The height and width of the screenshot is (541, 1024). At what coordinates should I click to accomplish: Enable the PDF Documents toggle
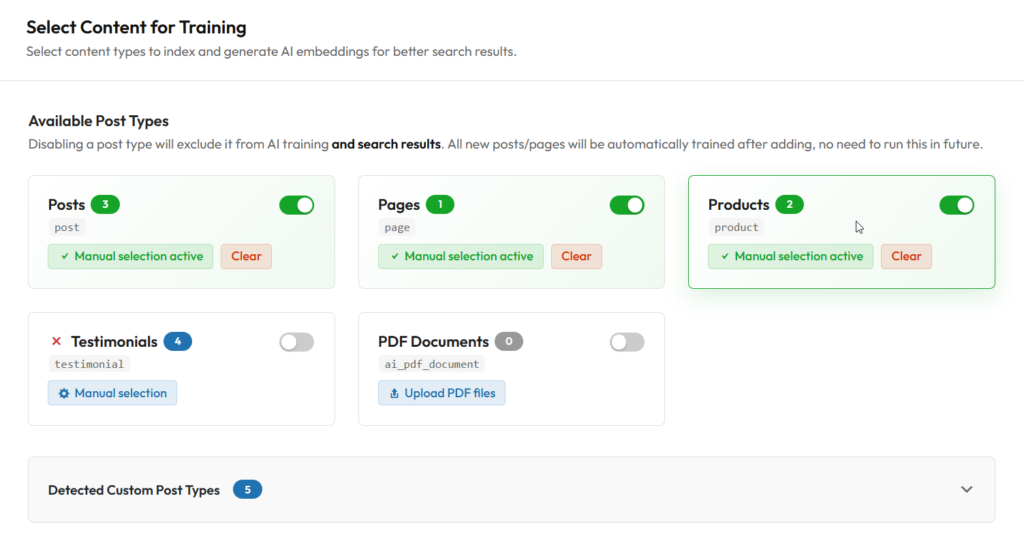(627, 342)
